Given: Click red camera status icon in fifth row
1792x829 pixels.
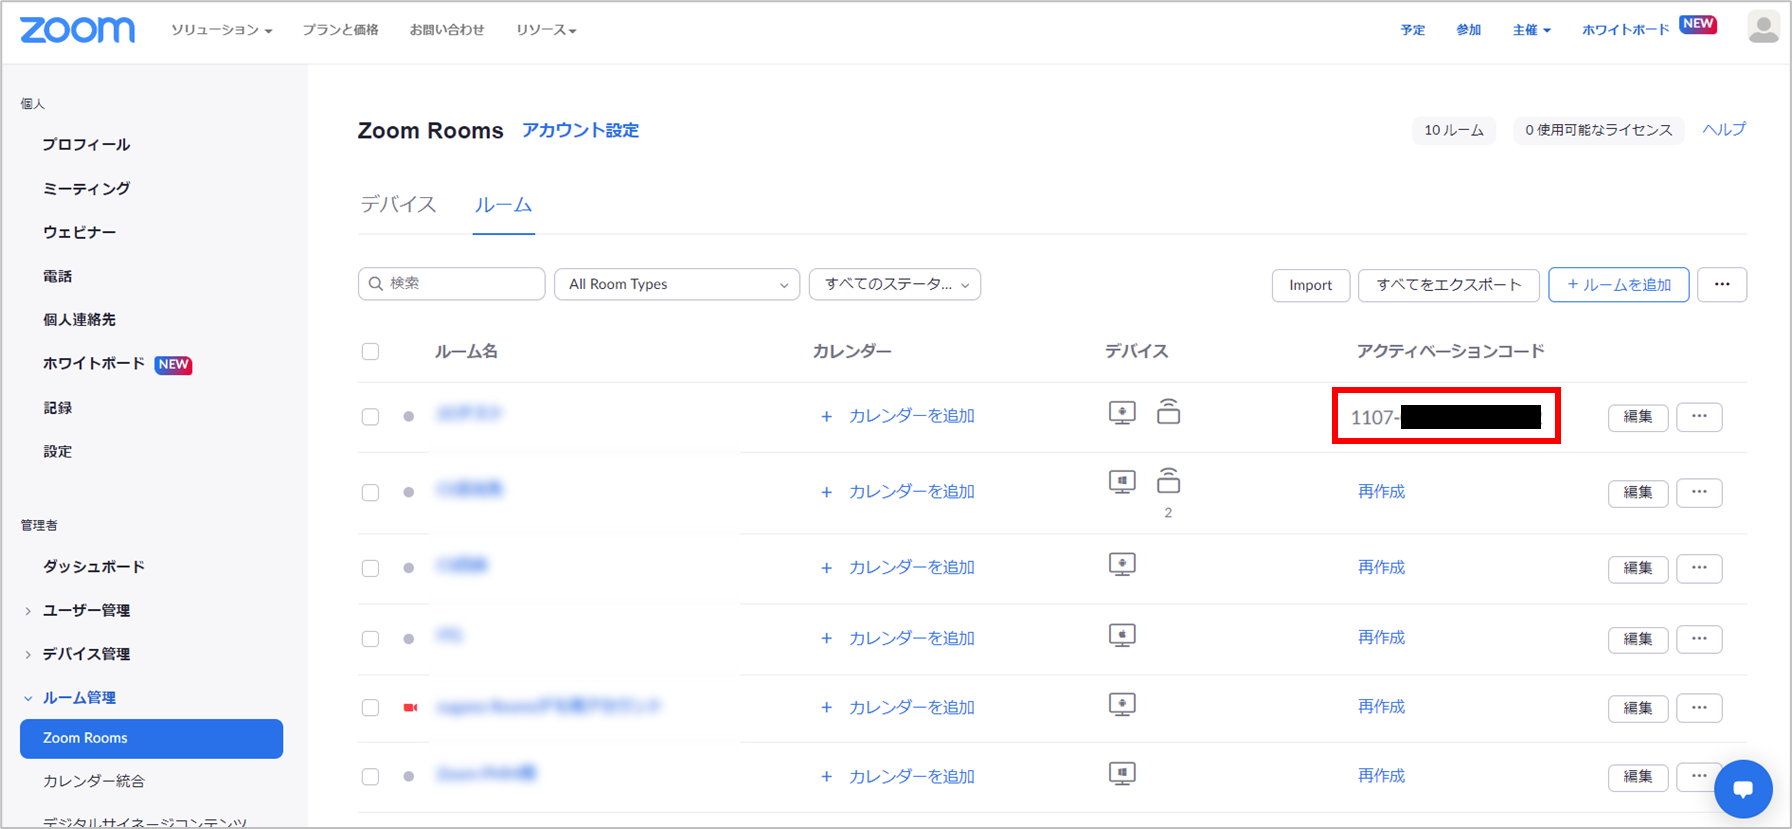Looking at the screenshot, I should (x=410, y=707).
